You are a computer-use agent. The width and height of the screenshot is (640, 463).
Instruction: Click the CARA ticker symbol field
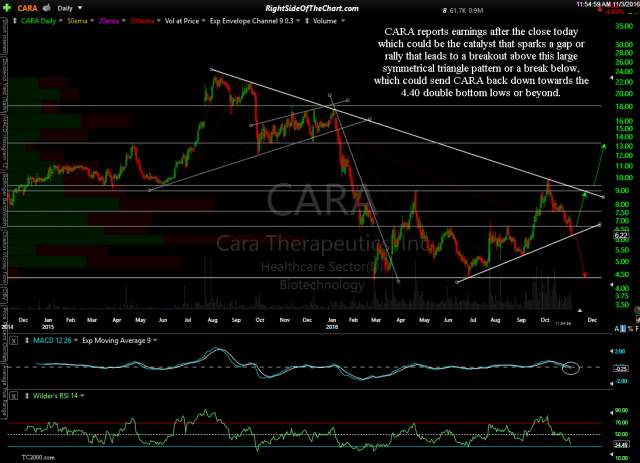[27, 8]
